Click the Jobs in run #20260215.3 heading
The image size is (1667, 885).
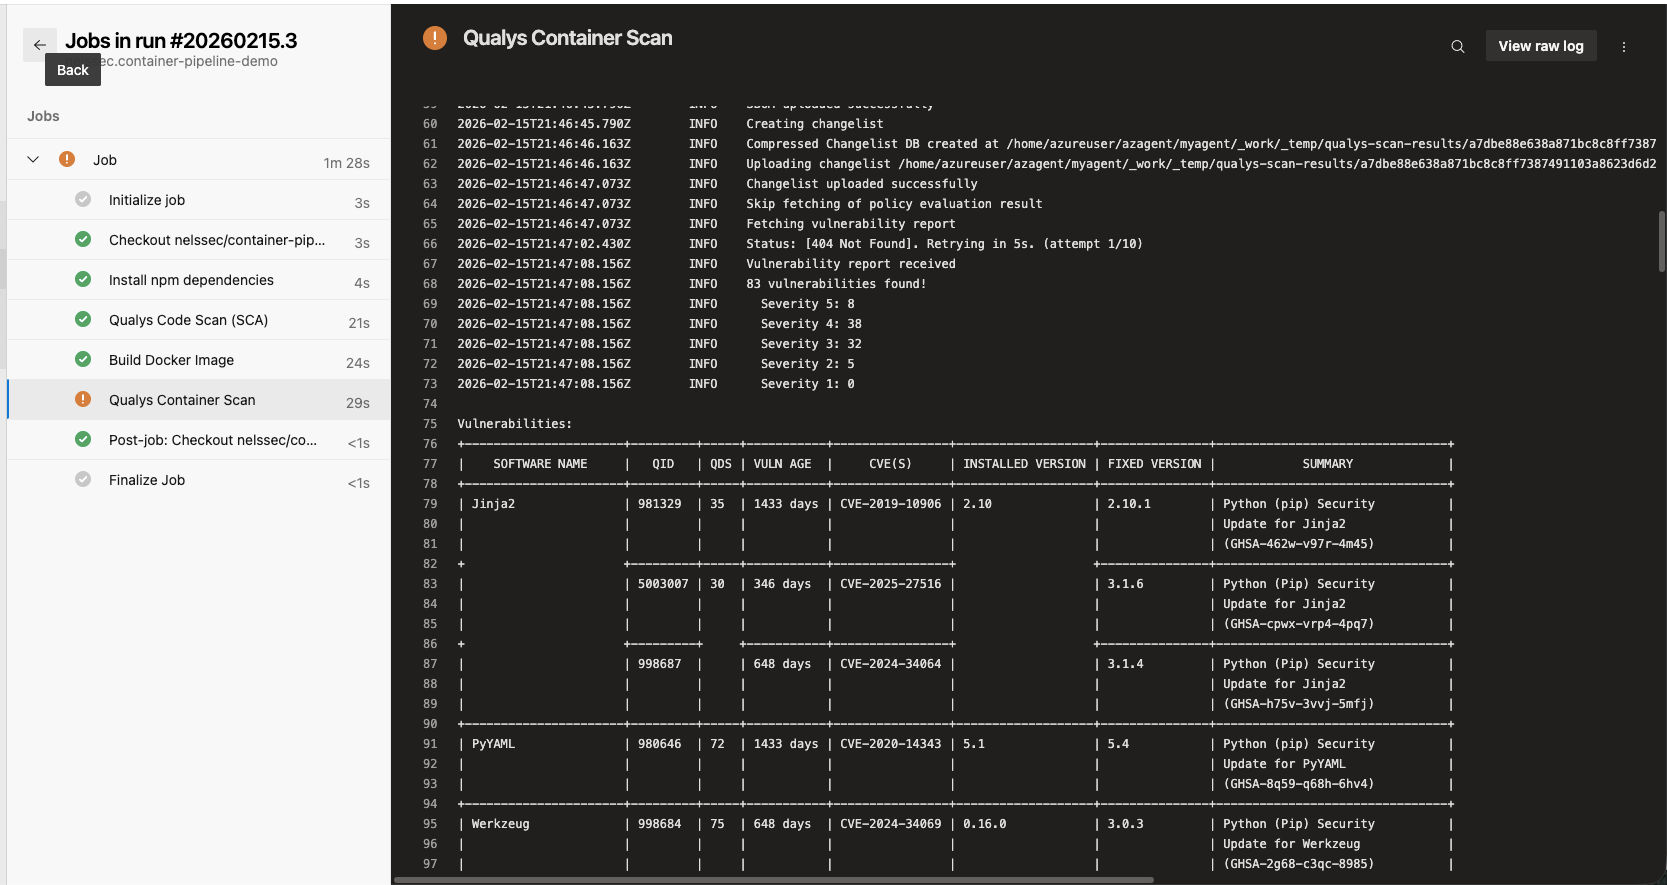(181, 41)
